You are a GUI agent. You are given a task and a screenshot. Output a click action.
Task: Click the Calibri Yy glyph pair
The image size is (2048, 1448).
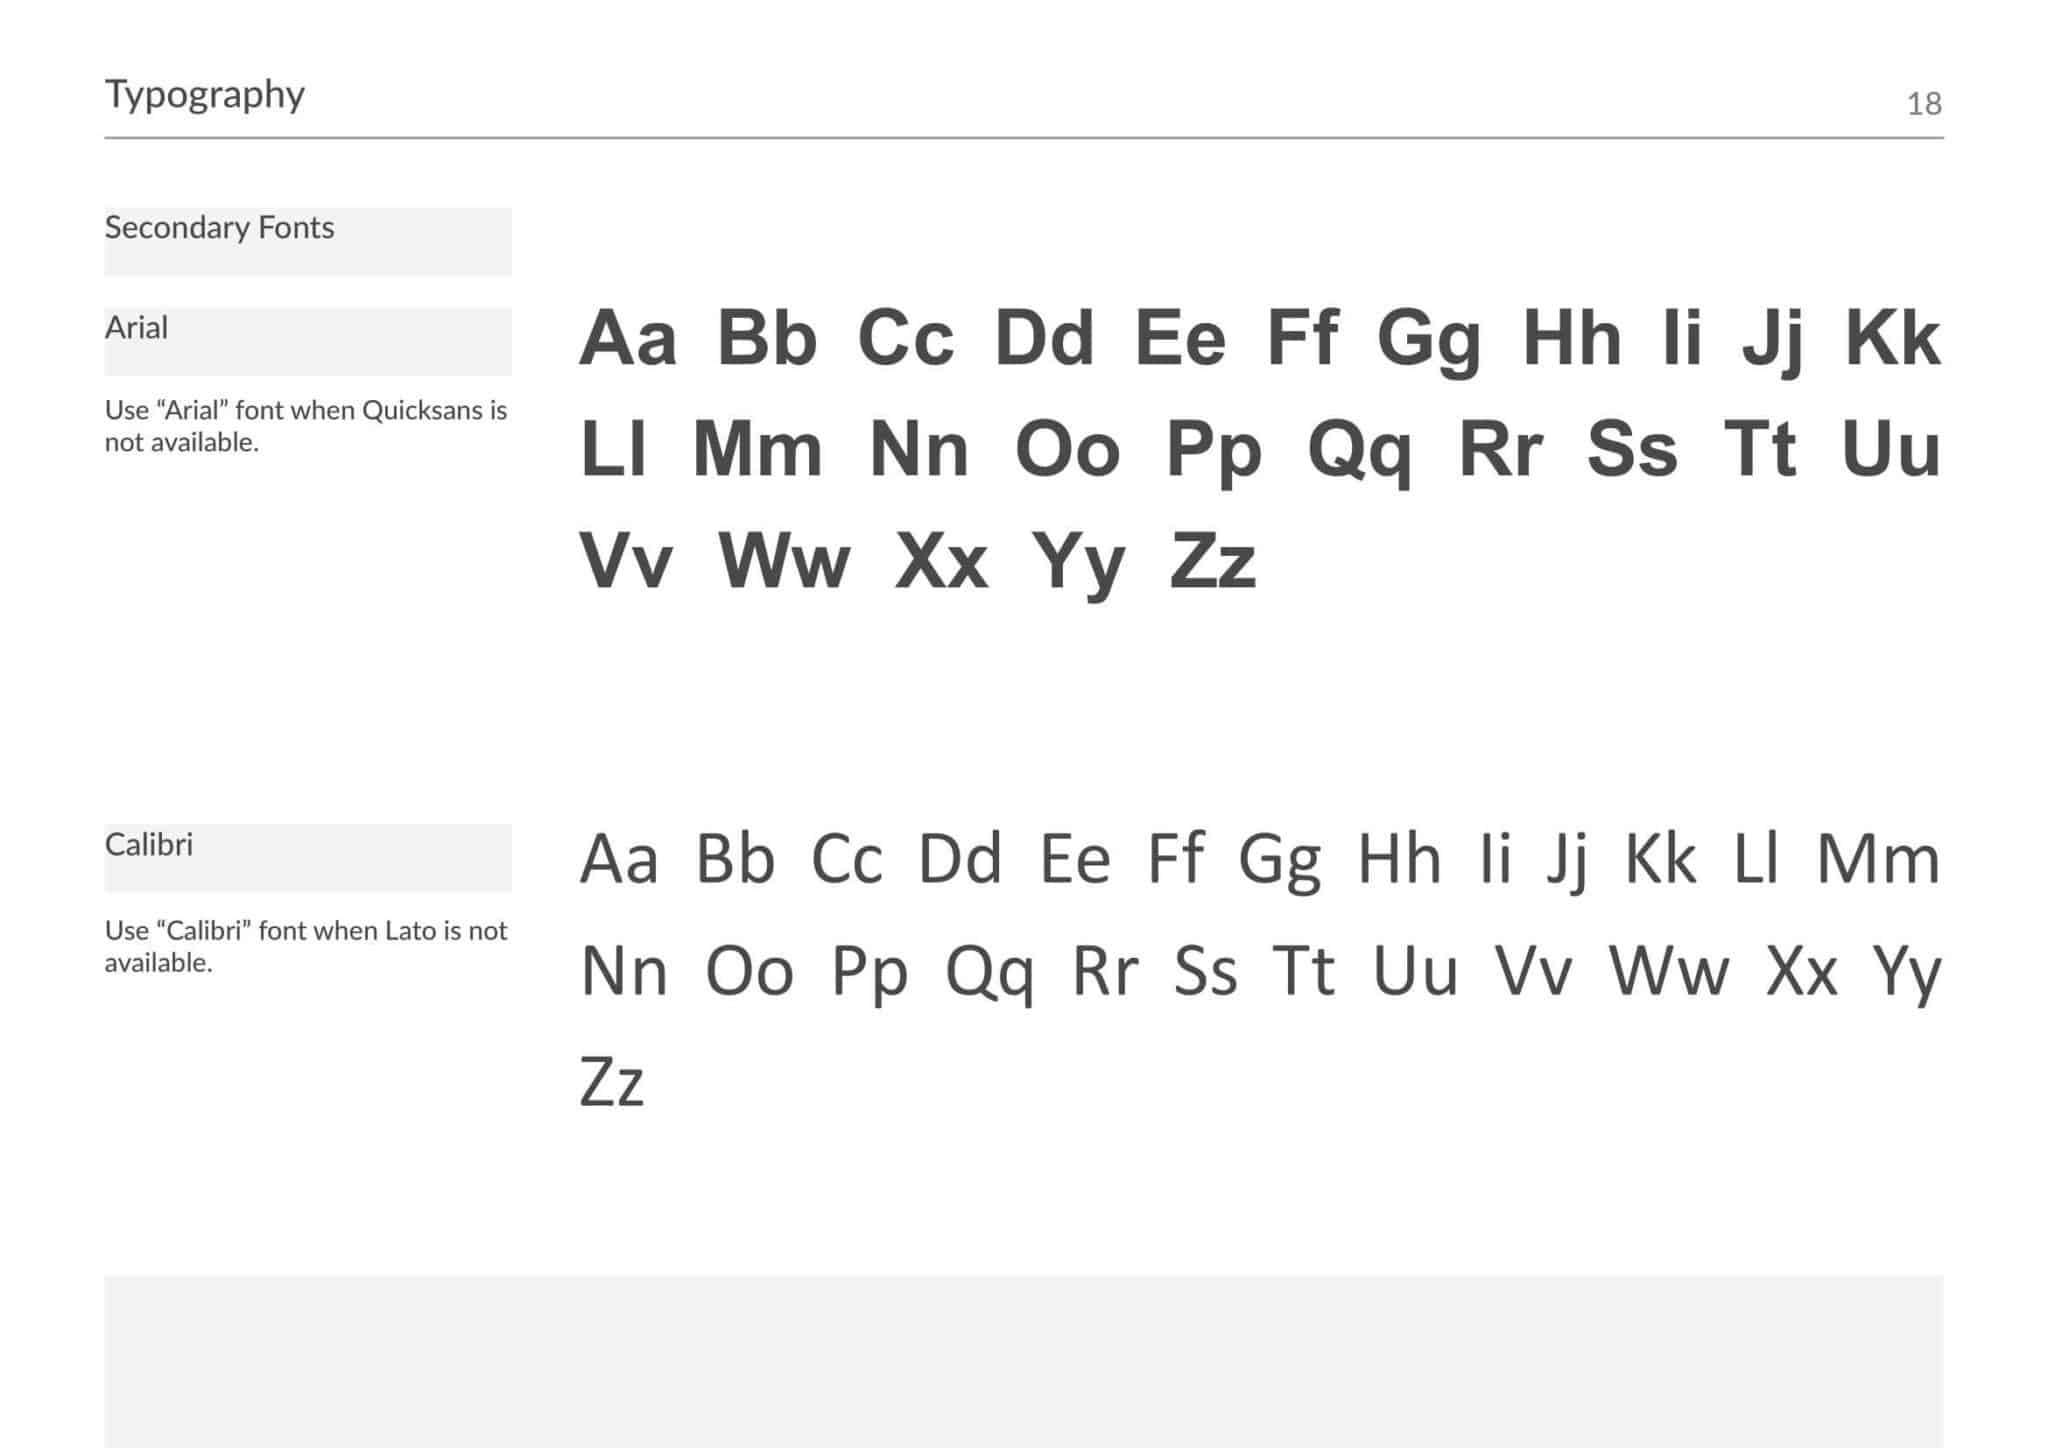[1906, 974]
